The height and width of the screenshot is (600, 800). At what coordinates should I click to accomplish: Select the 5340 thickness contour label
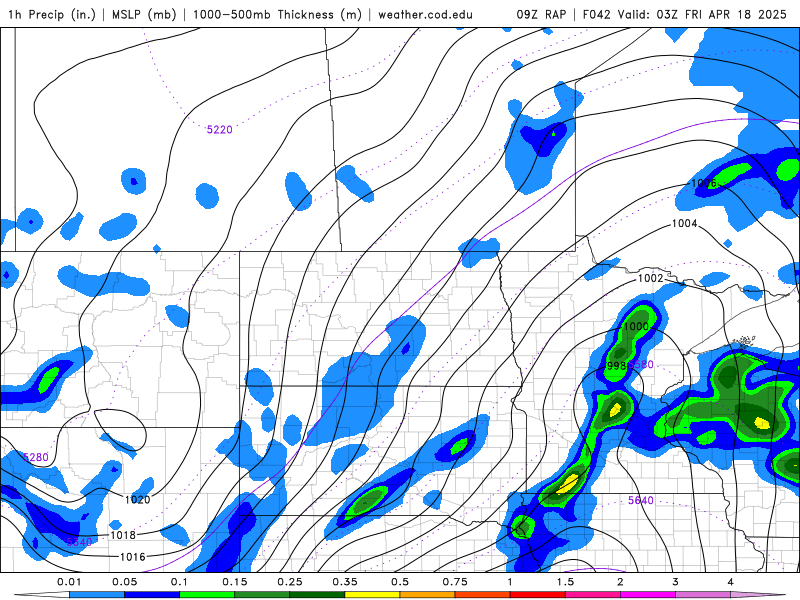click(79, 542)
